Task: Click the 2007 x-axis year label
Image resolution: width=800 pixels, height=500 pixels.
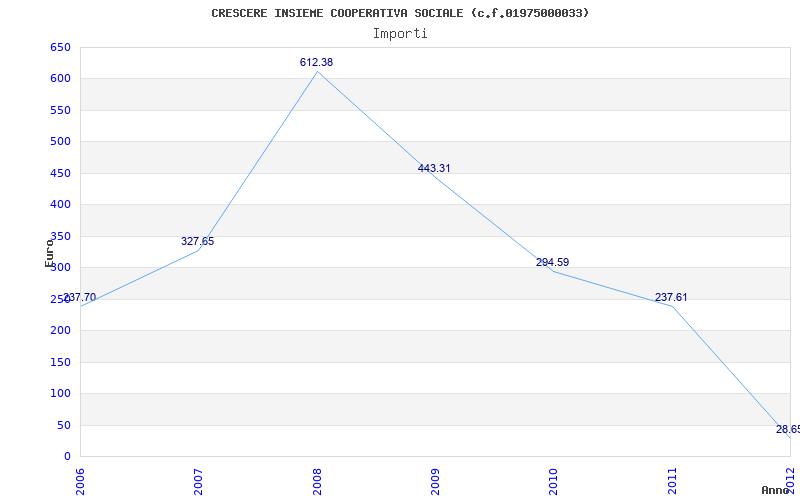Action: click(198, 481)
